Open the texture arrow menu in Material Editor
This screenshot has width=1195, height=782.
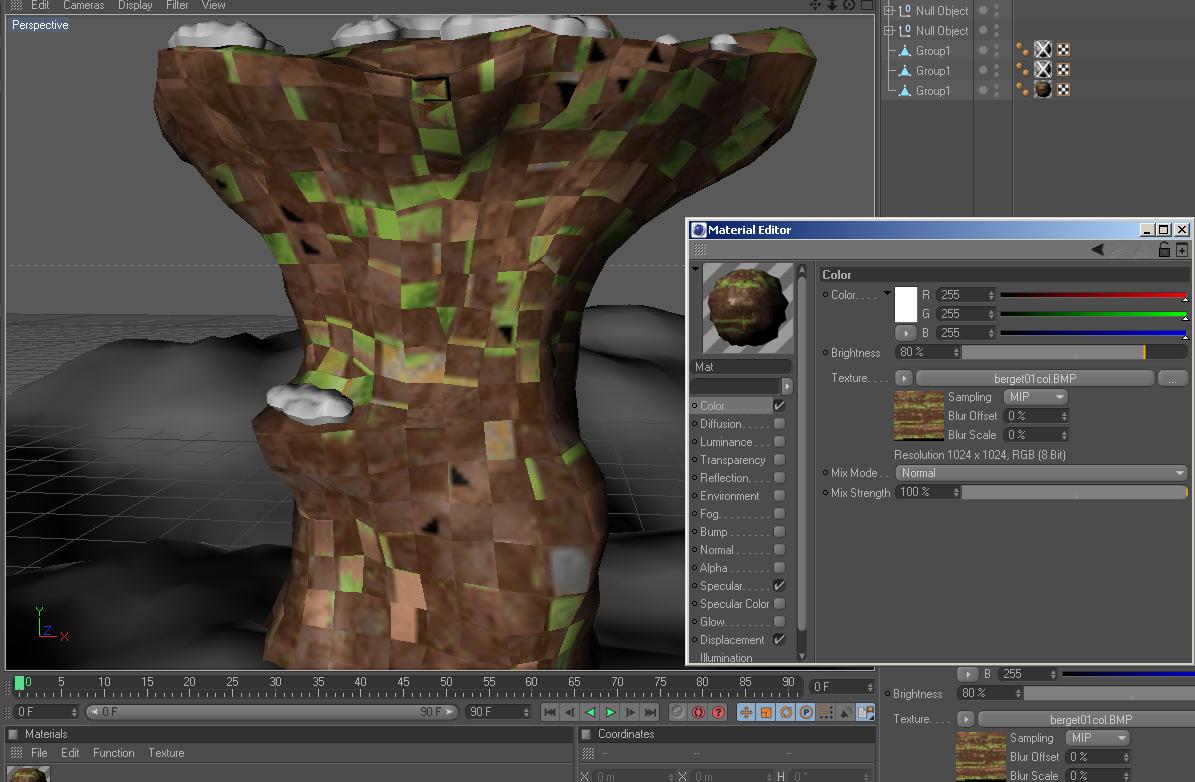click(903, 378)
